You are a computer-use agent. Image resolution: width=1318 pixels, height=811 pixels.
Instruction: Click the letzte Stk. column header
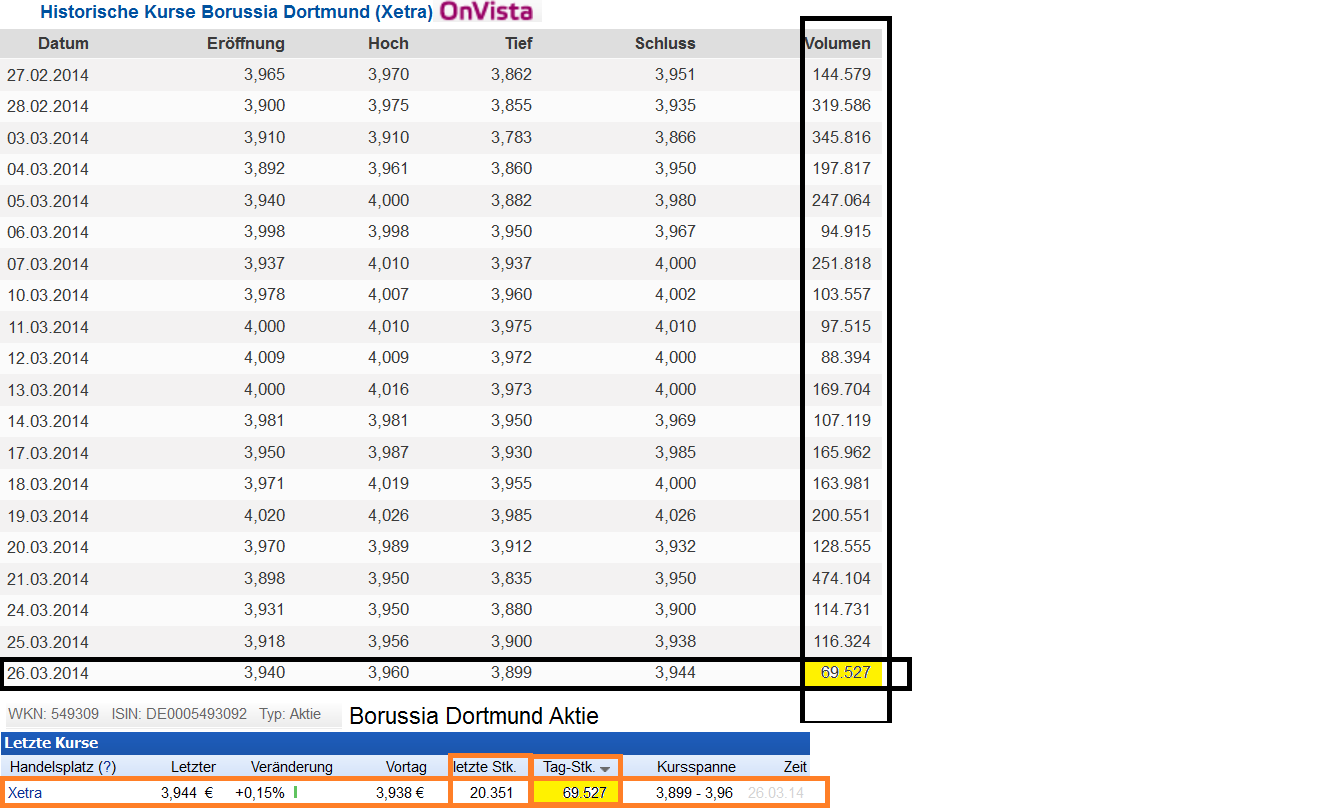485,767
